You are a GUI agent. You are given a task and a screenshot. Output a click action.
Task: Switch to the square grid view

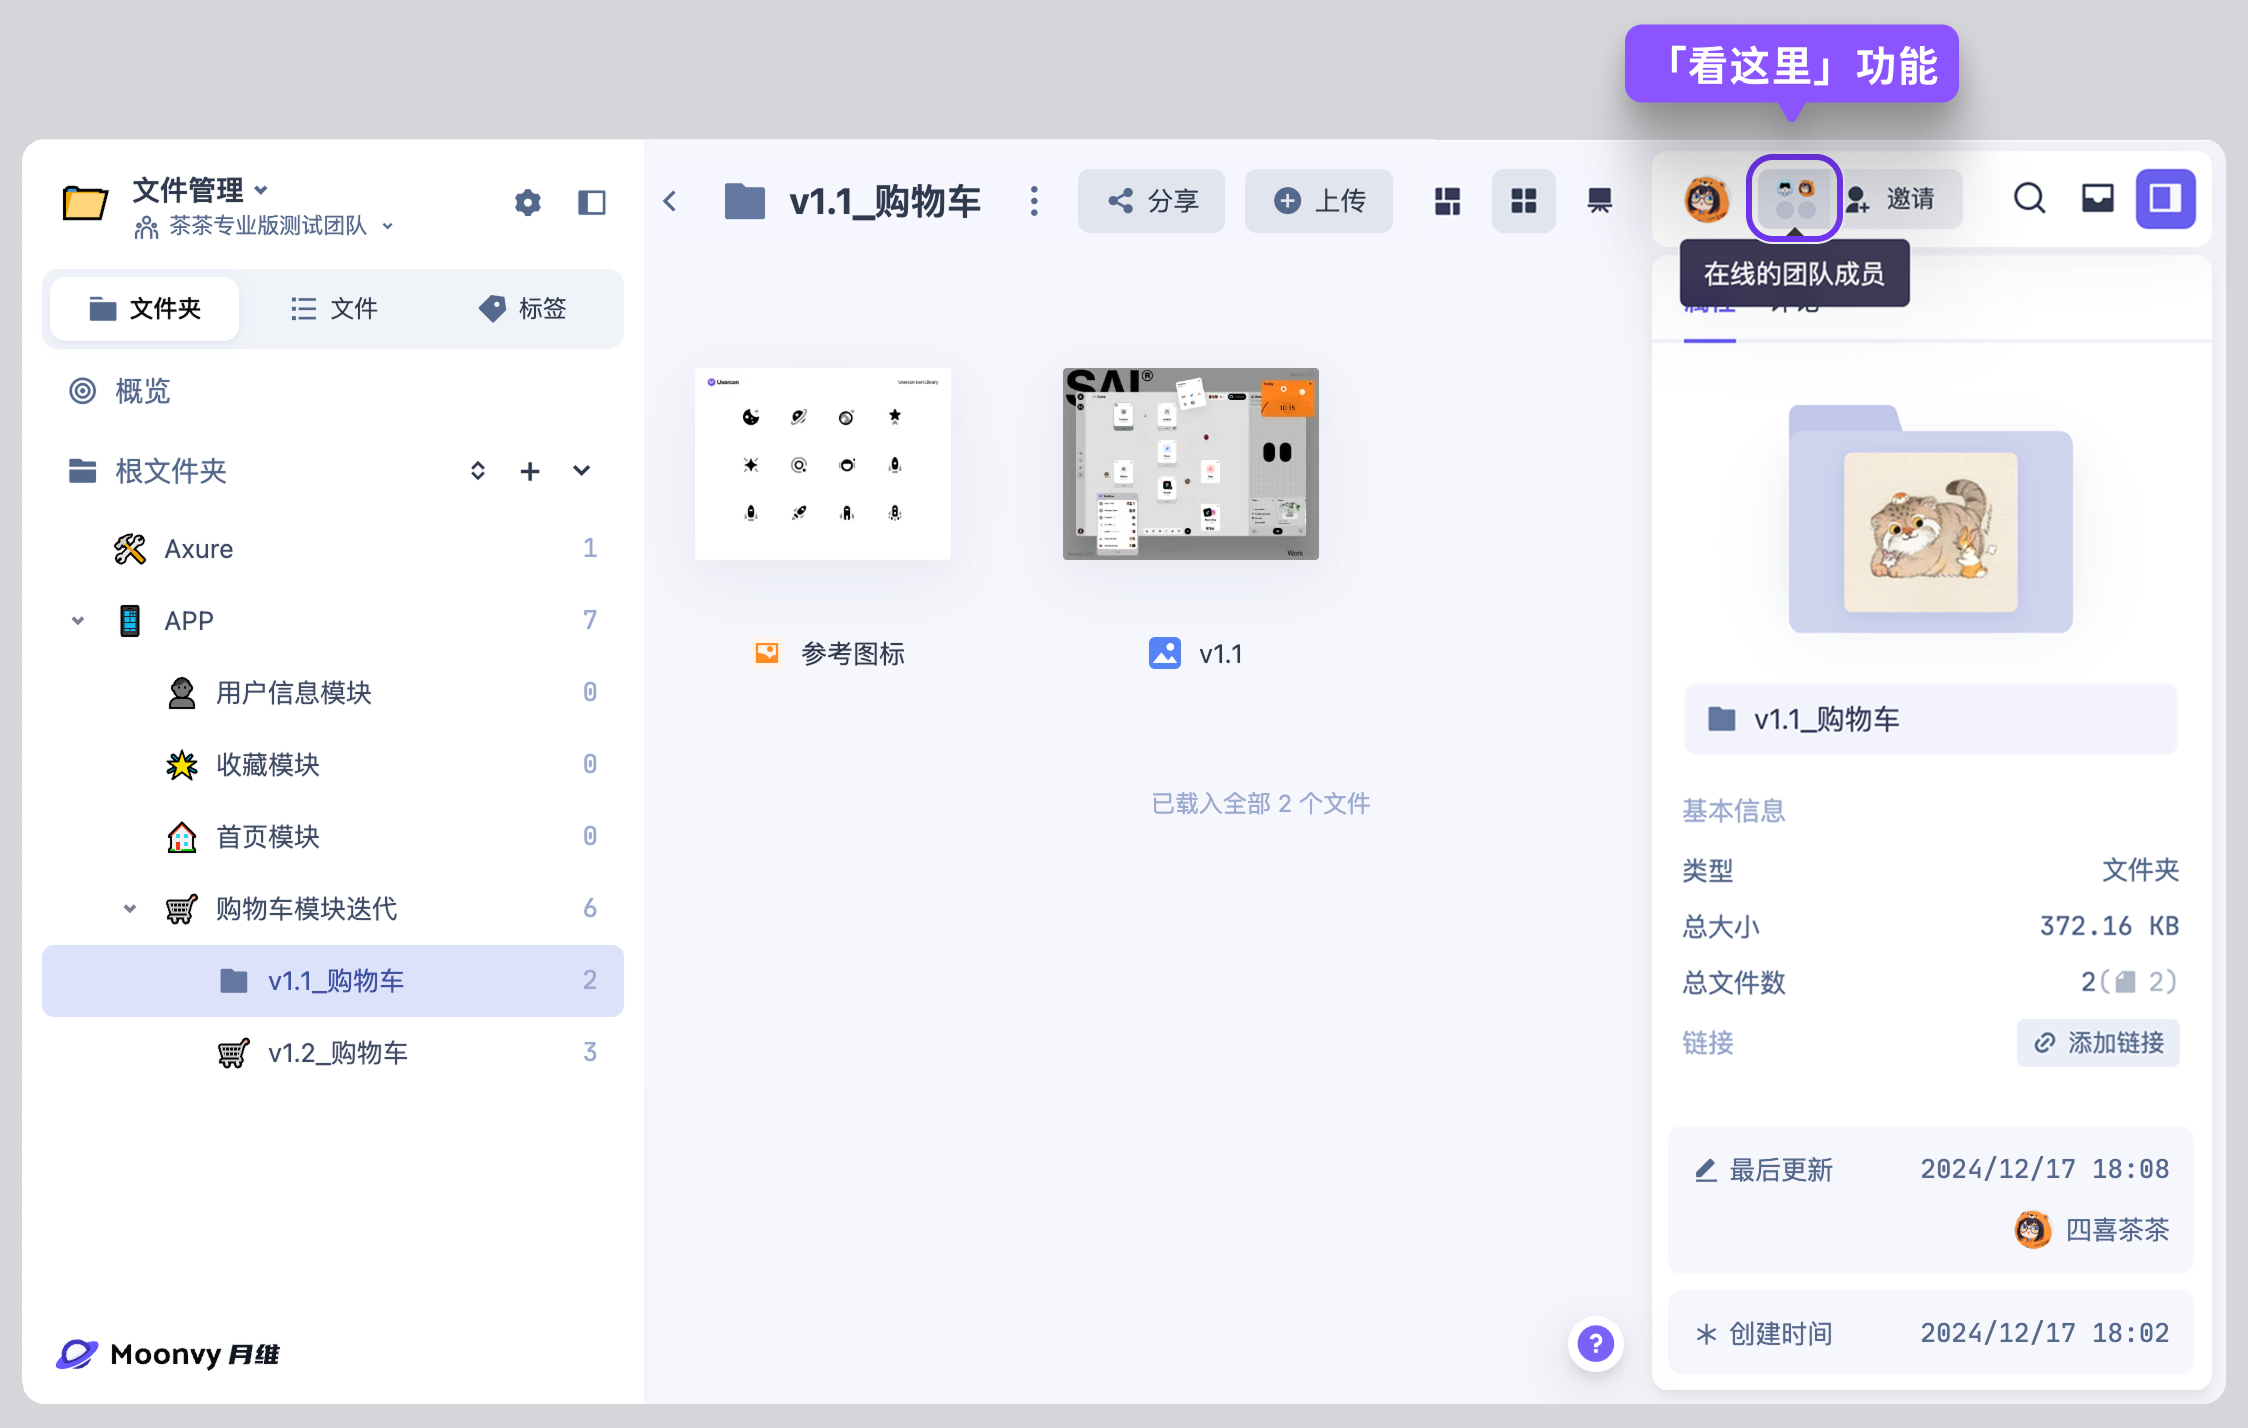[x=1523, y=201]
